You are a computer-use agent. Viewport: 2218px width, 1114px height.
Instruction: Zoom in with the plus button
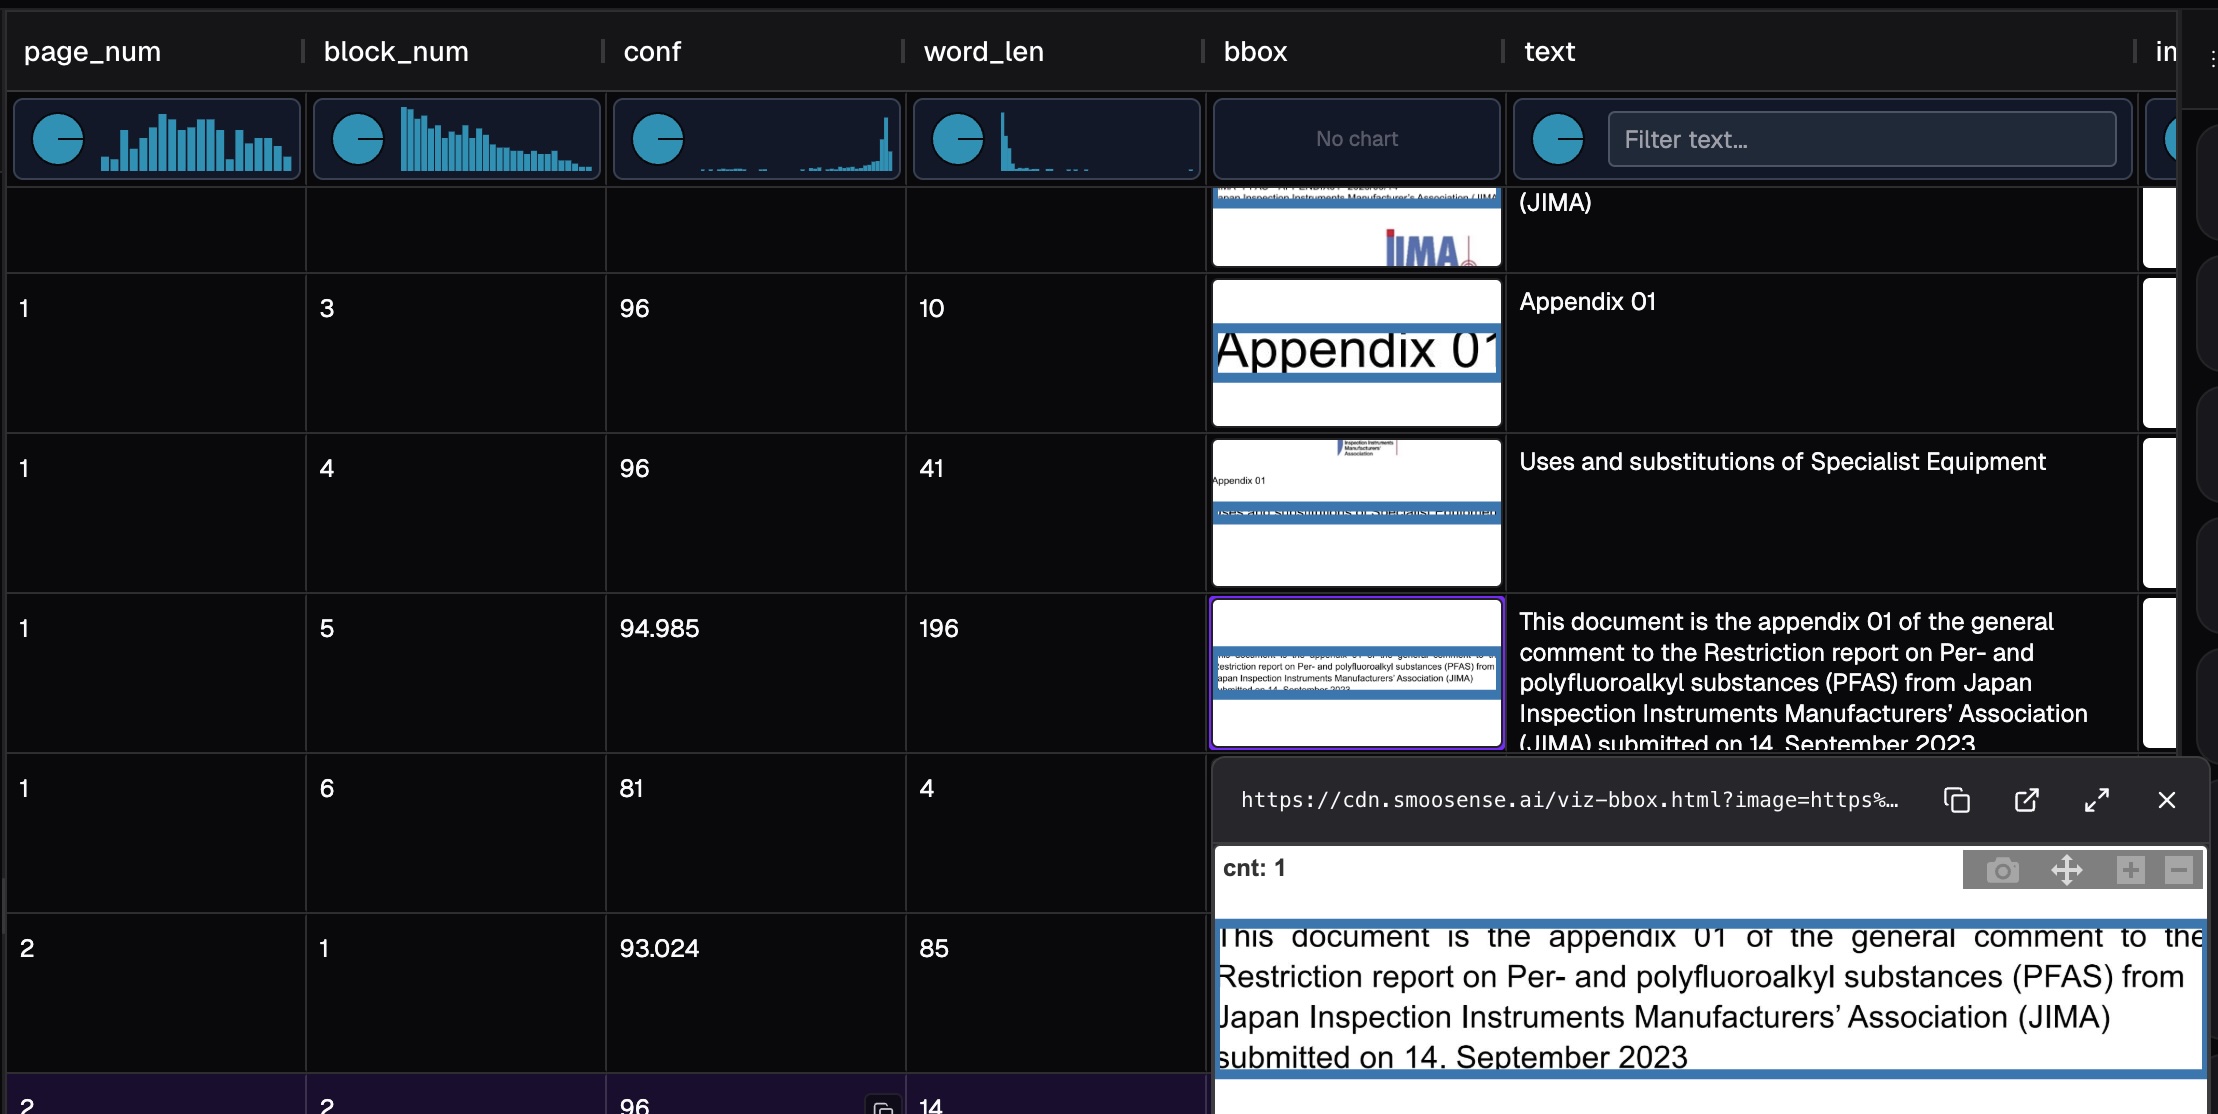point(2130,870)
